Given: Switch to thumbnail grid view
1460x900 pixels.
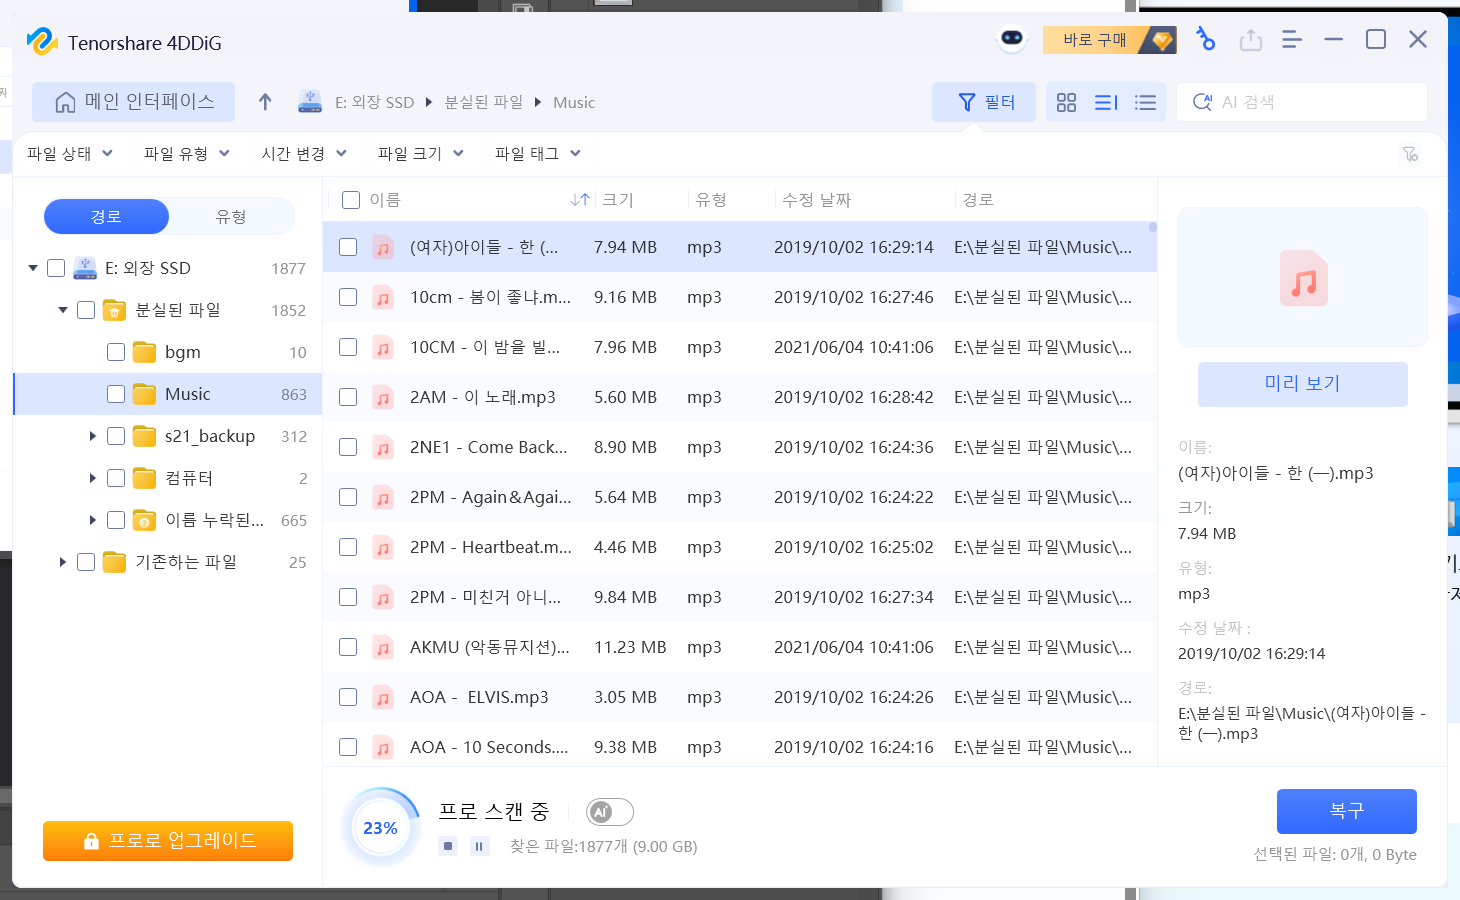Looking at the screenshot, I should pos(1066,102).
